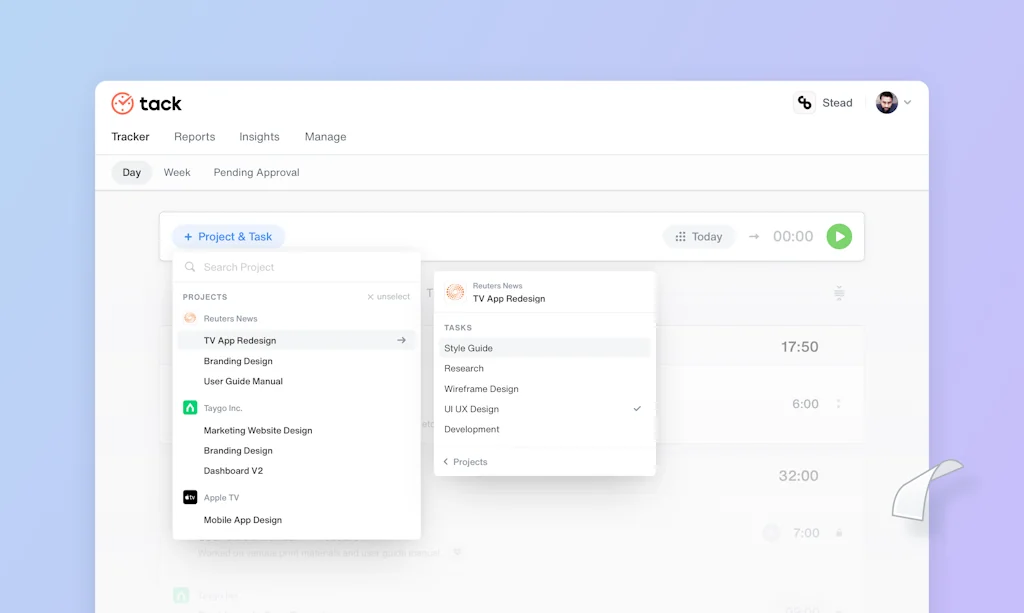Click unselect in Projects header
Screen dimensions: 1024x613
(x=389, y=296)
